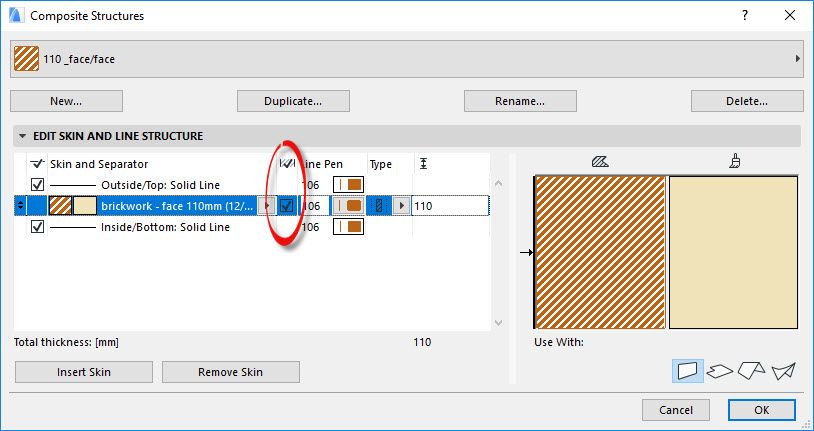Viewport: 814px width, 431px height.
Task: Select the brickwork - face 110mm row text
Action: tap(178, 206)
